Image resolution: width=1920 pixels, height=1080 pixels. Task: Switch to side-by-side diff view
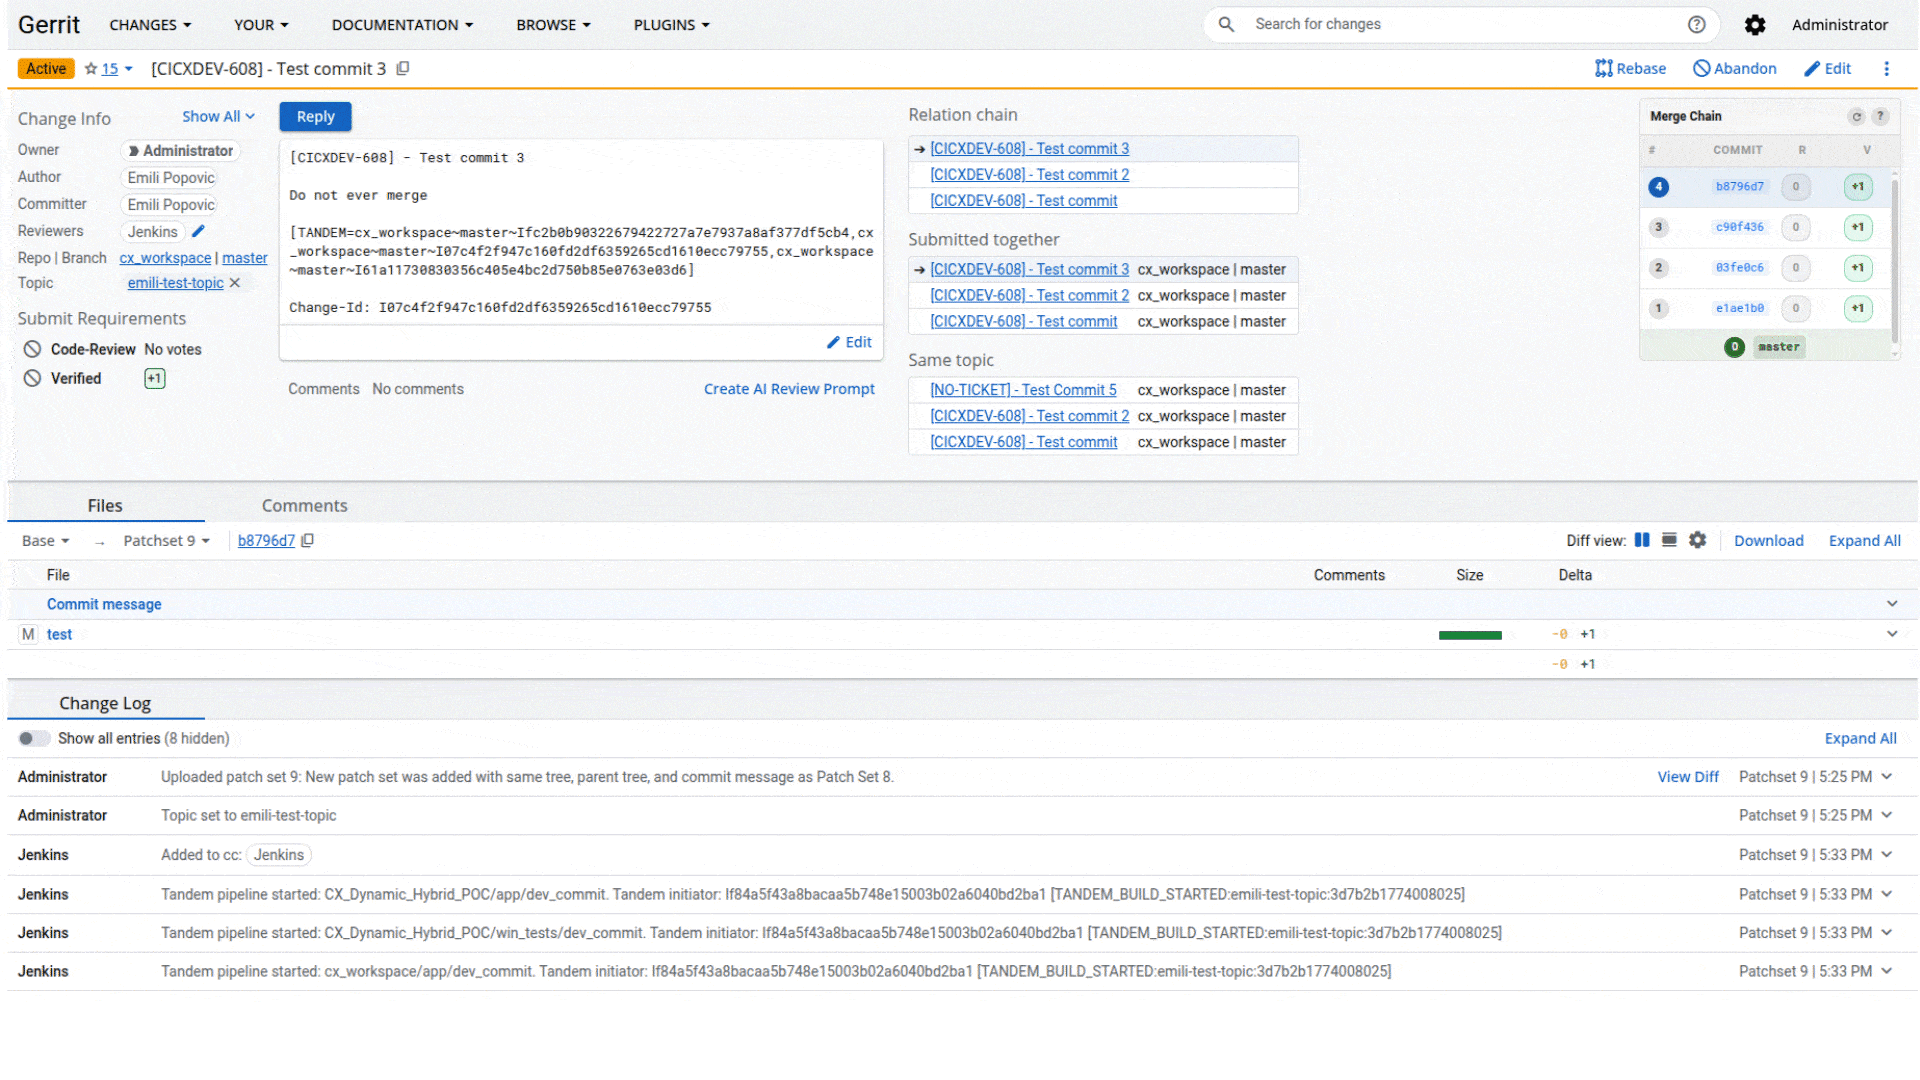(x=1642, y=540)
